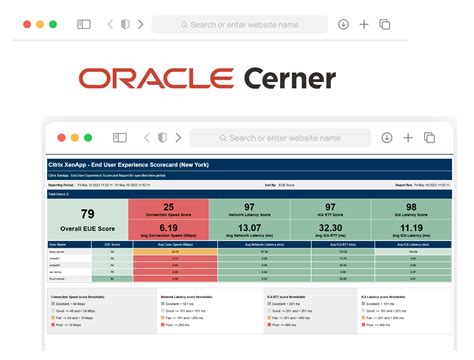
Task: Click the Avg ICA RTT (ms) column header
Action: pos(343,244)
